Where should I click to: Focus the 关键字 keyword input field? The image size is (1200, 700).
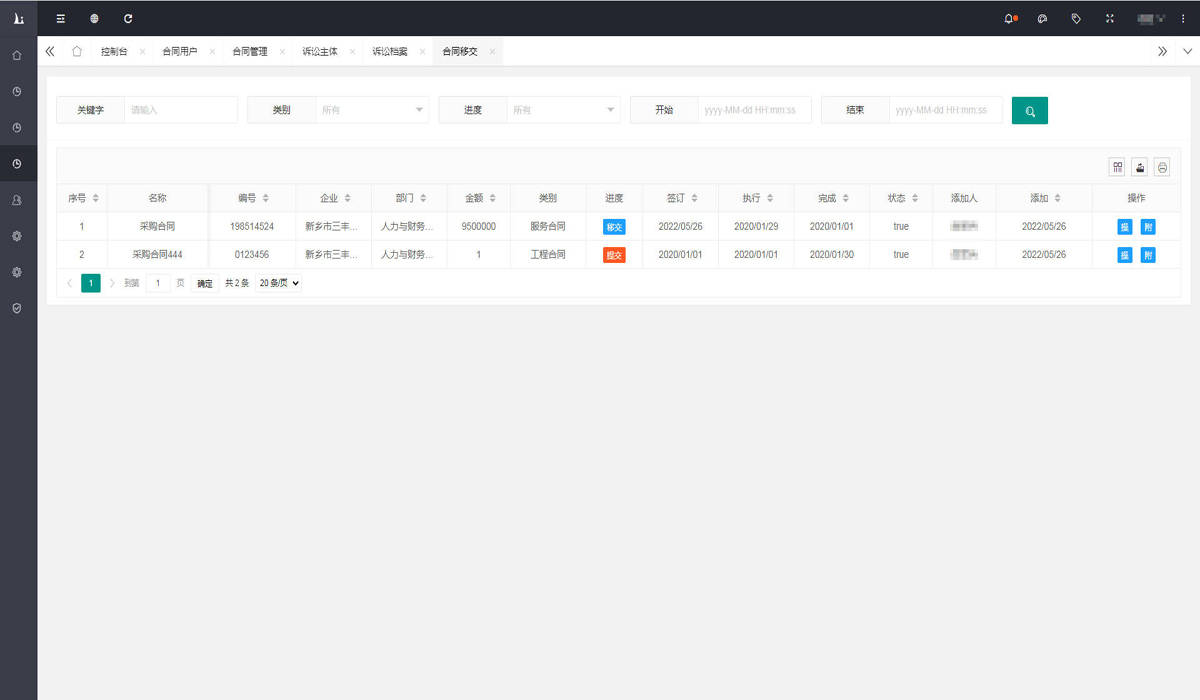pyautogui.click(x=180, y=110)
